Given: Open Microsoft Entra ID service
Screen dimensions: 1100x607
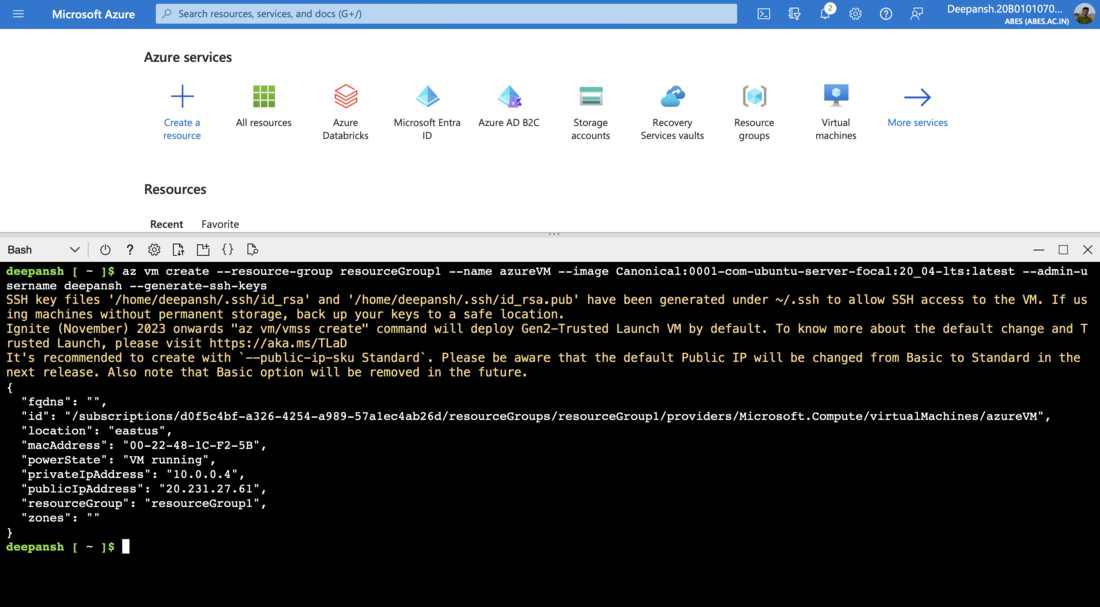Looking at the screenshot, I should coord(427,111).
